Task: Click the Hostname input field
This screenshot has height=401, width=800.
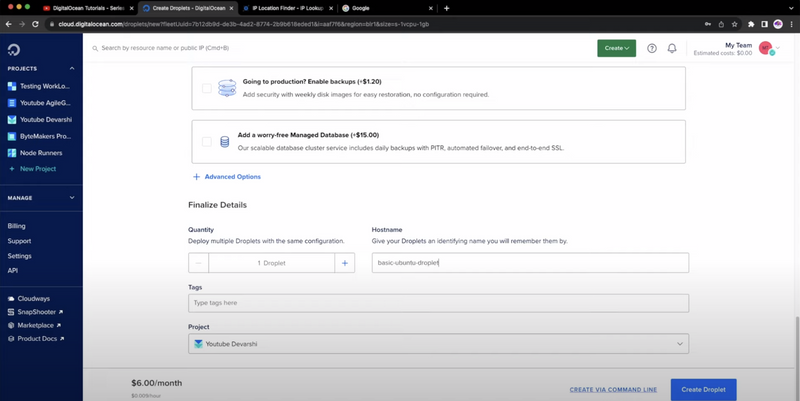Action: (530, 263)
